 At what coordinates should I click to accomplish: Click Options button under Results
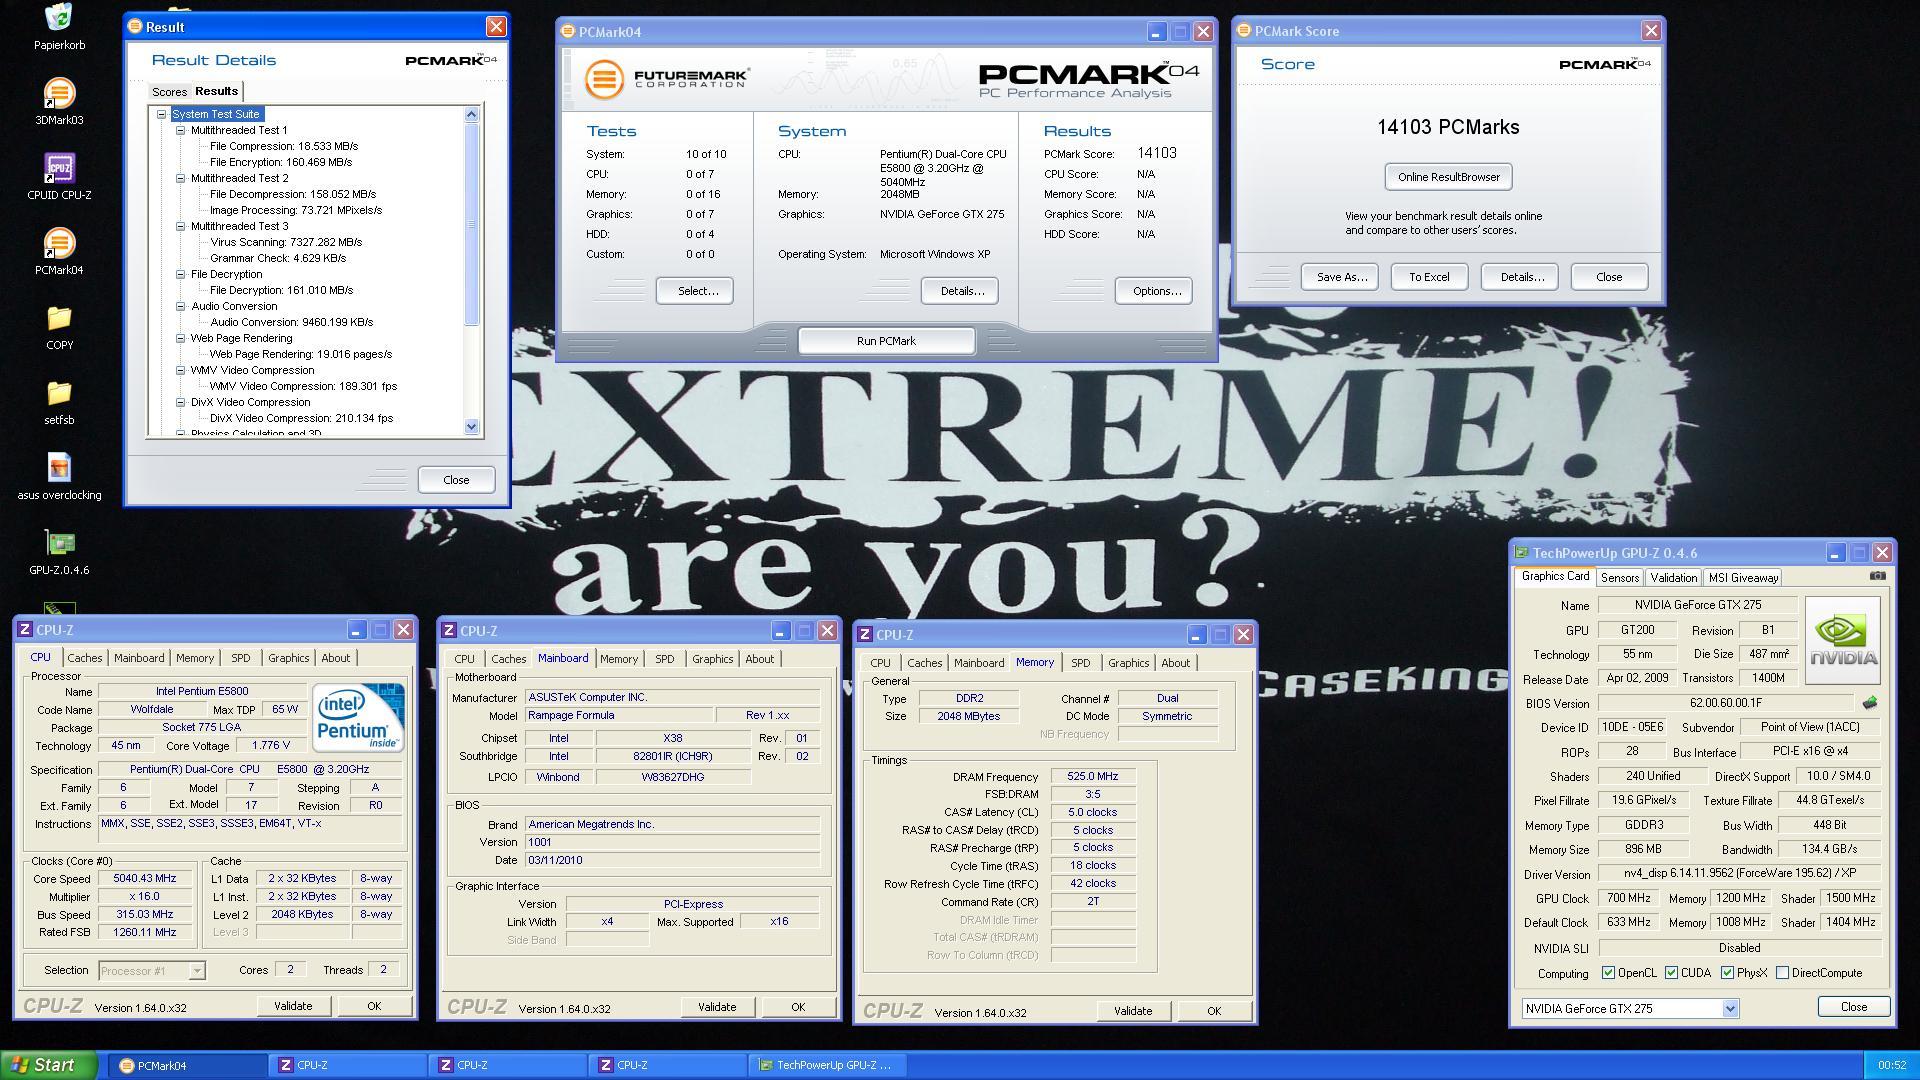pos(1154,291)
